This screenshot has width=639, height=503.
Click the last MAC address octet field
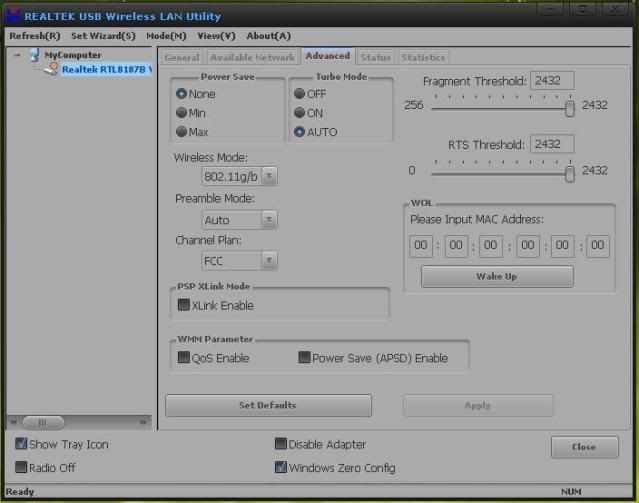(598, 246)
